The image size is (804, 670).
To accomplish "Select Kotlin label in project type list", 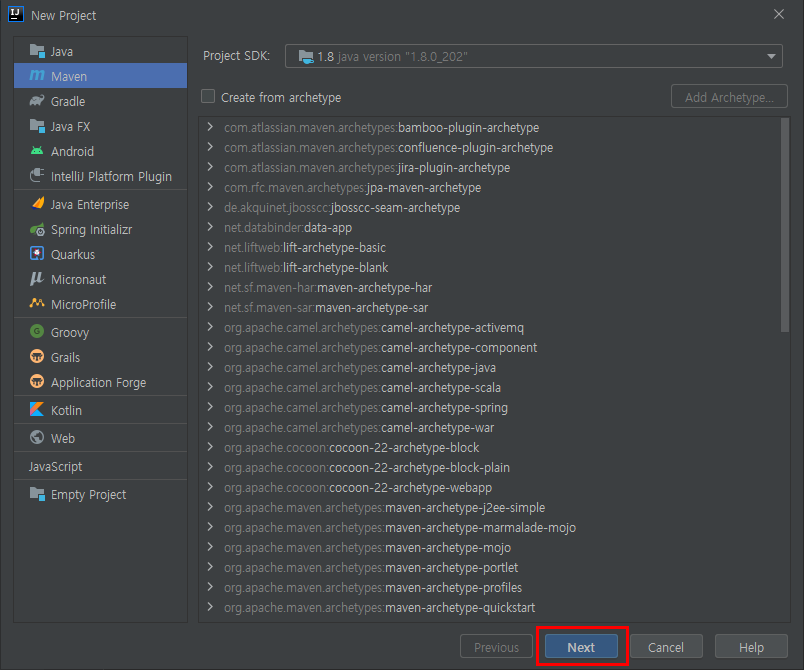I will (x=66, y=411).
